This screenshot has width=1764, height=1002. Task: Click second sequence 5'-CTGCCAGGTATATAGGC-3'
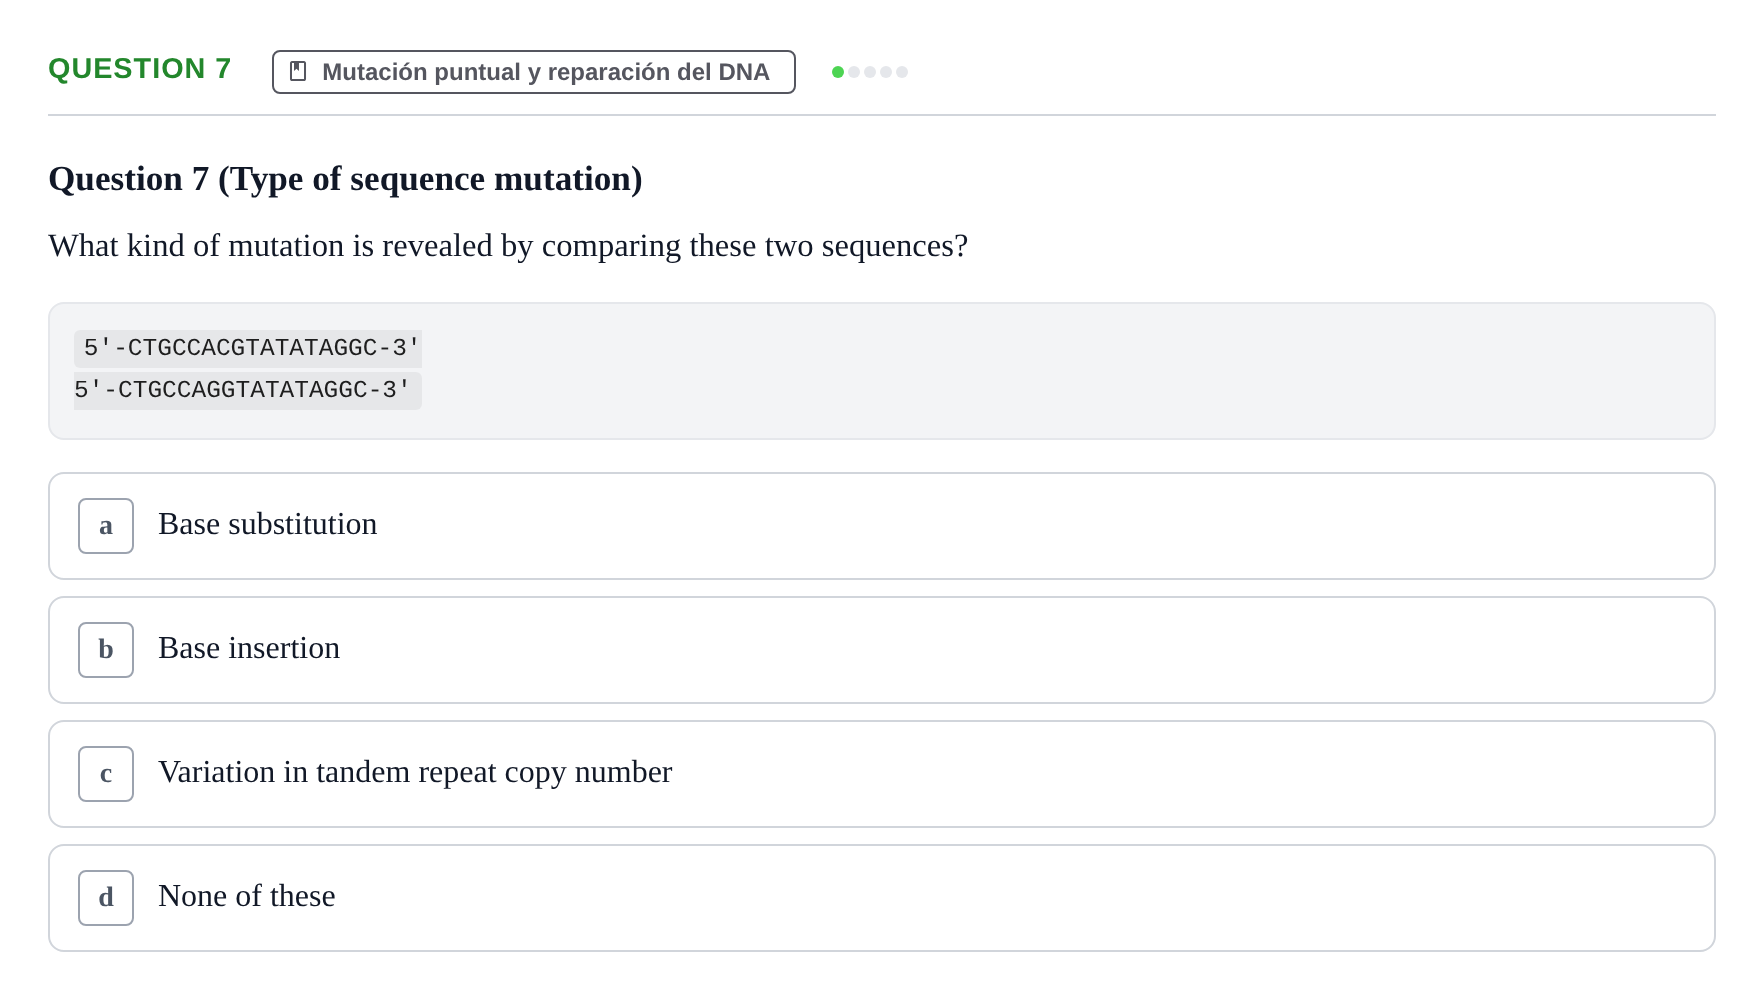[x=248, y=390]
